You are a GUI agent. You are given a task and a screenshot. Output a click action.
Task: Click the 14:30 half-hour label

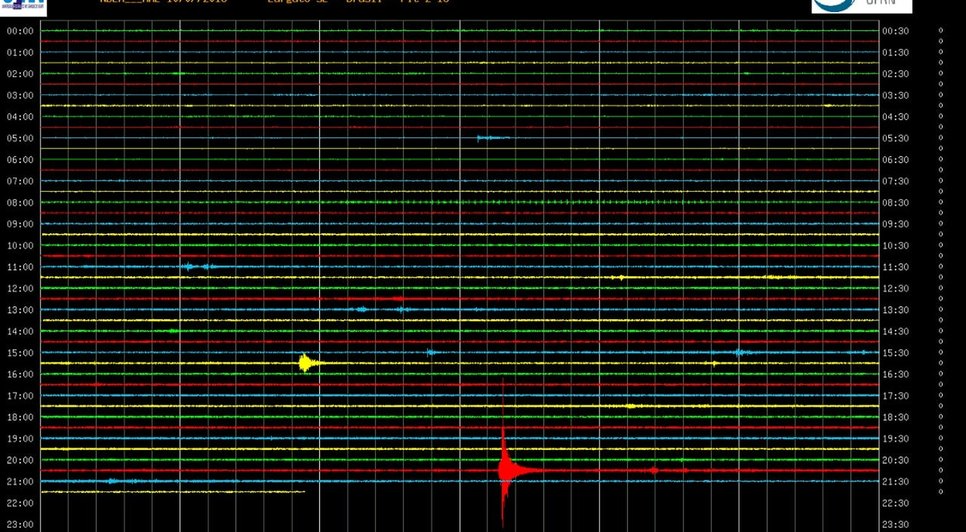click(896, 331)
